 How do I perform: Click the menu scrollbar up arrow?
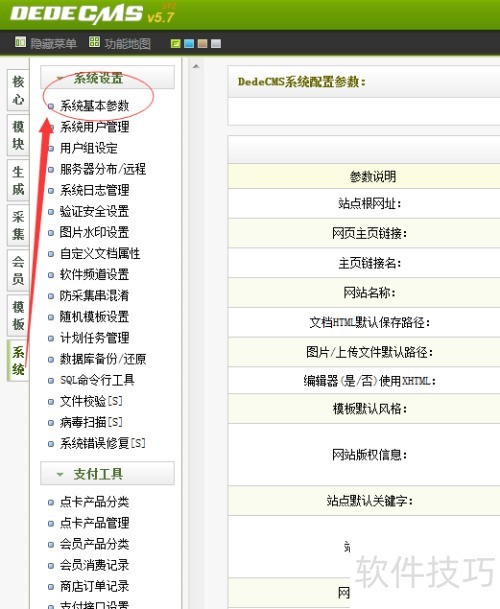click(196, 66)
